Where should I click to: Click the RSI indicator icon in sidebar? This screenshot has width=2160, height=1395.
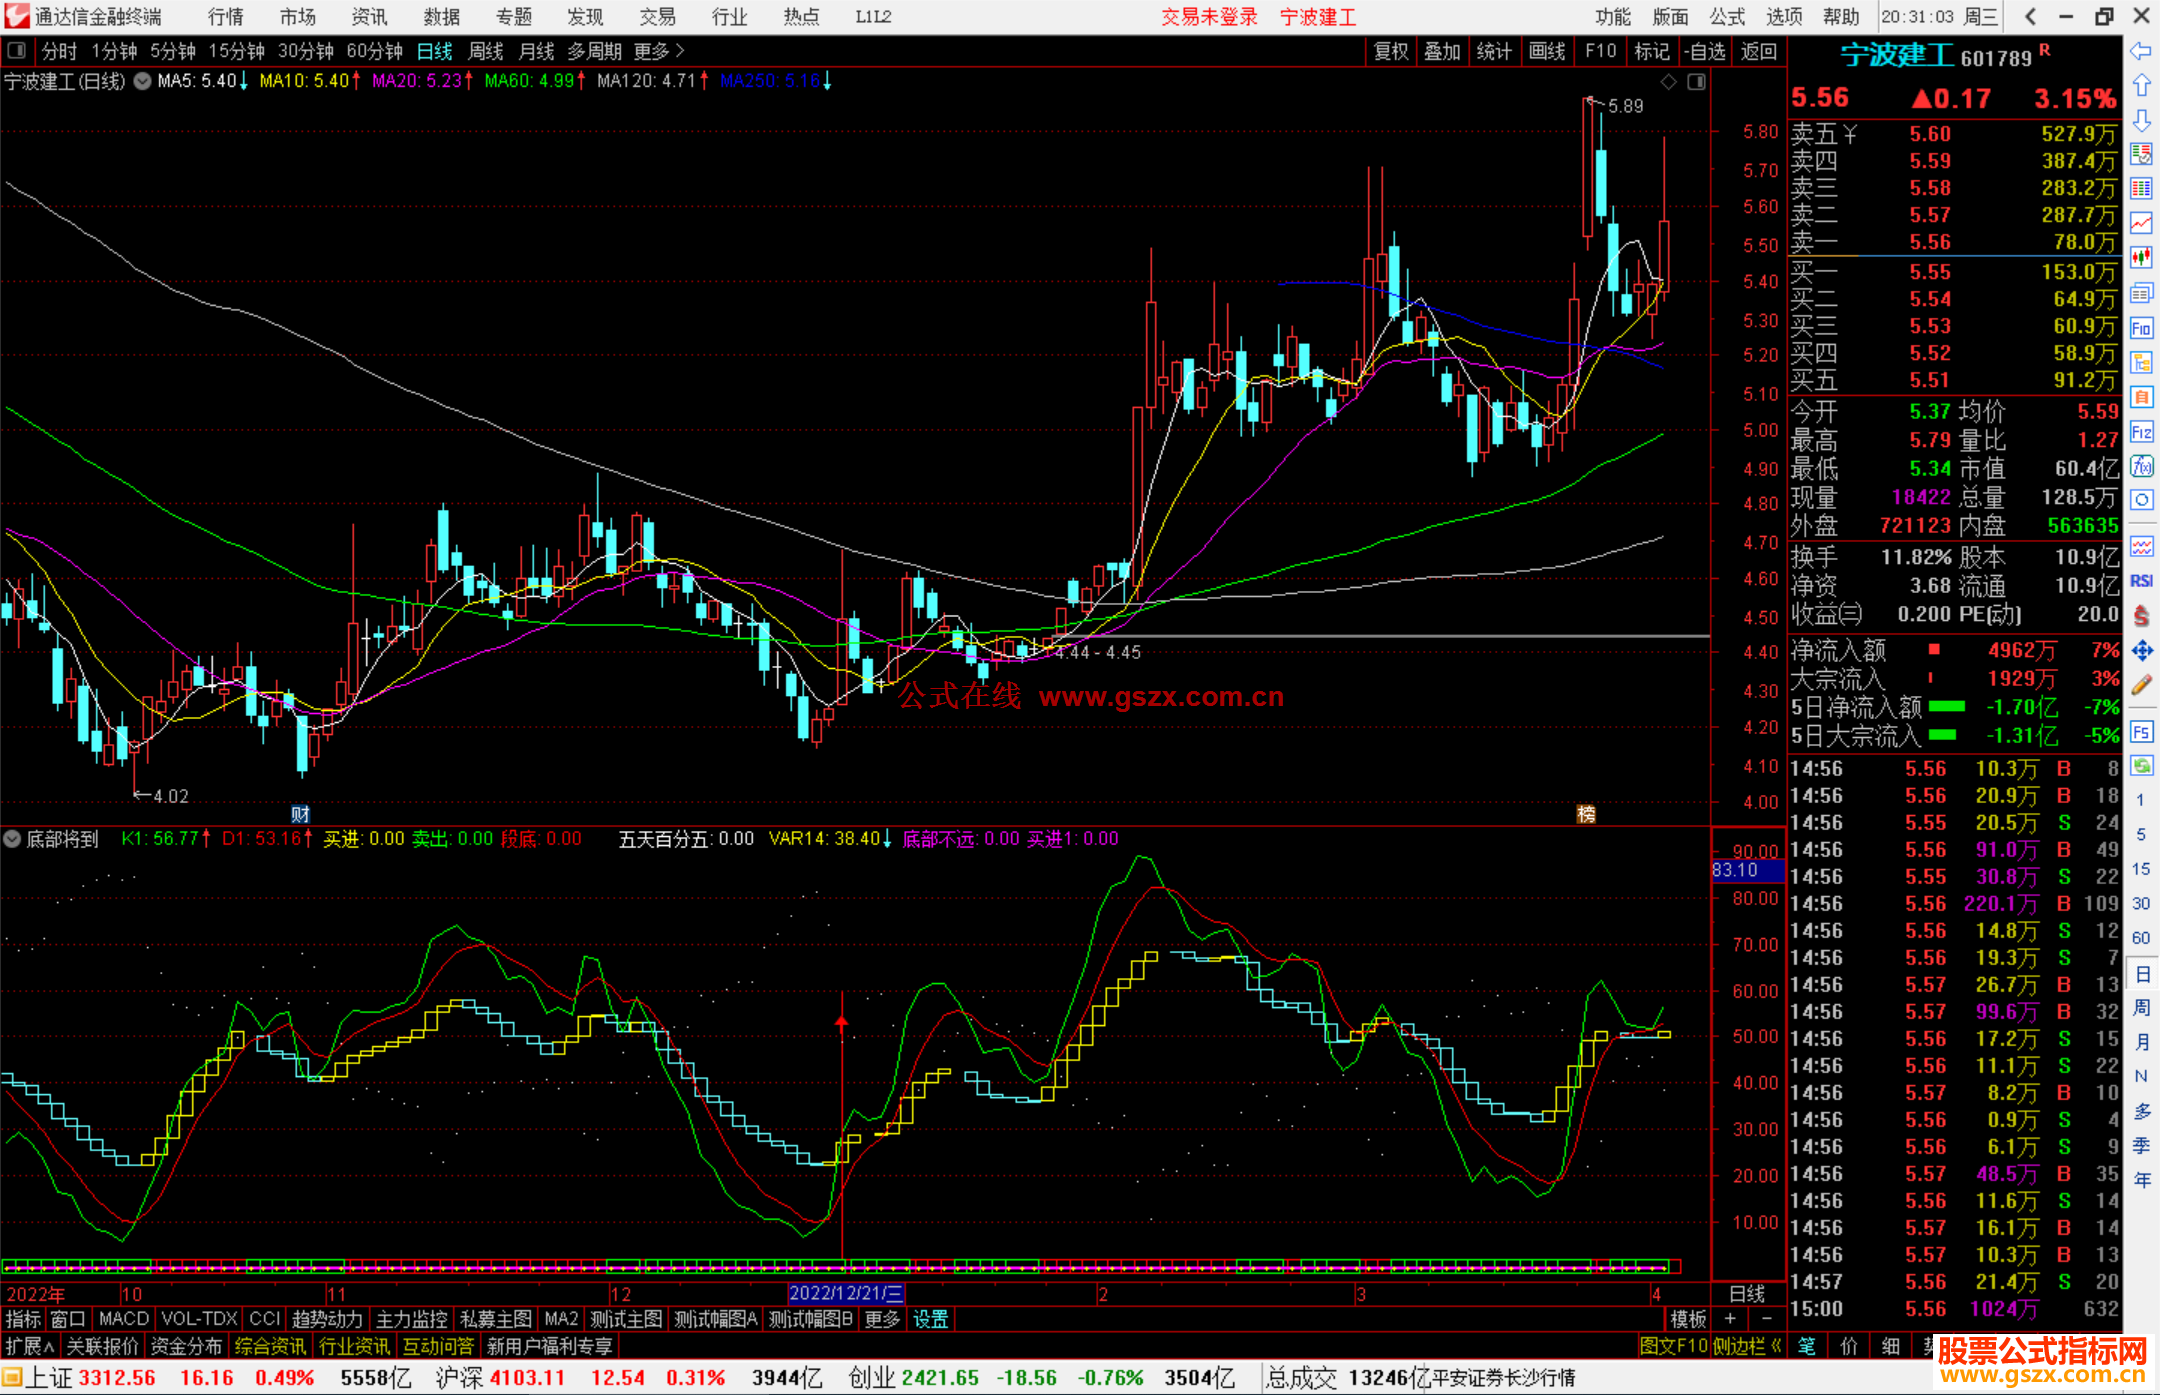click(2141, 581)
